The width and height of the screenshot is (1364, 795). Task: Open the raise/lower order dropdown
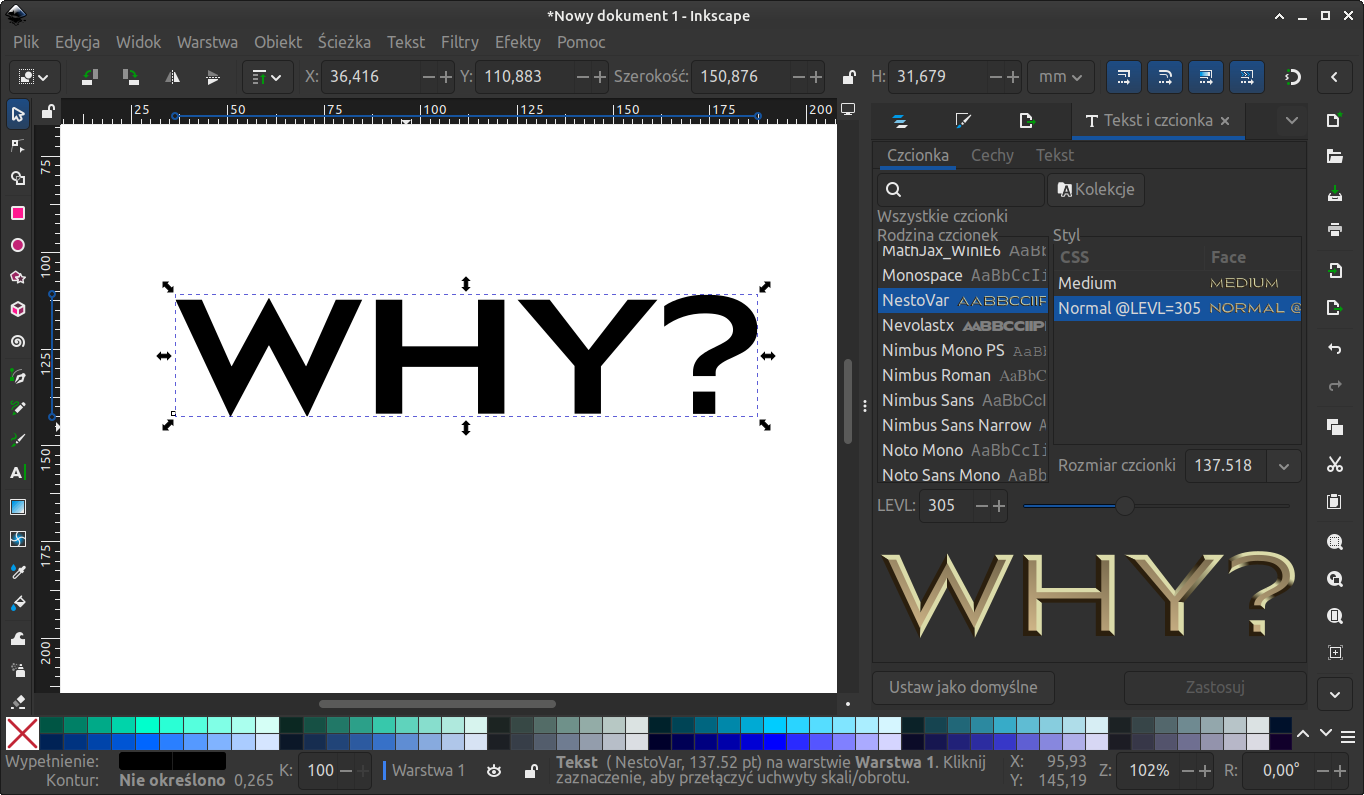[x=267, y=76]
